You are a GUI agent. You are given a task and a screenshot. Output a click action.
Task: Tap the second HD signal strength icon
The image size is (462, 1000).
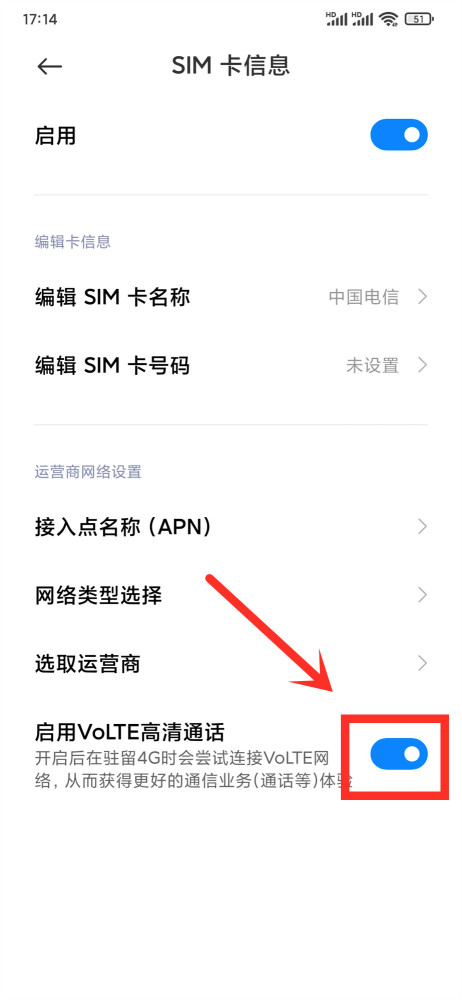362,18
